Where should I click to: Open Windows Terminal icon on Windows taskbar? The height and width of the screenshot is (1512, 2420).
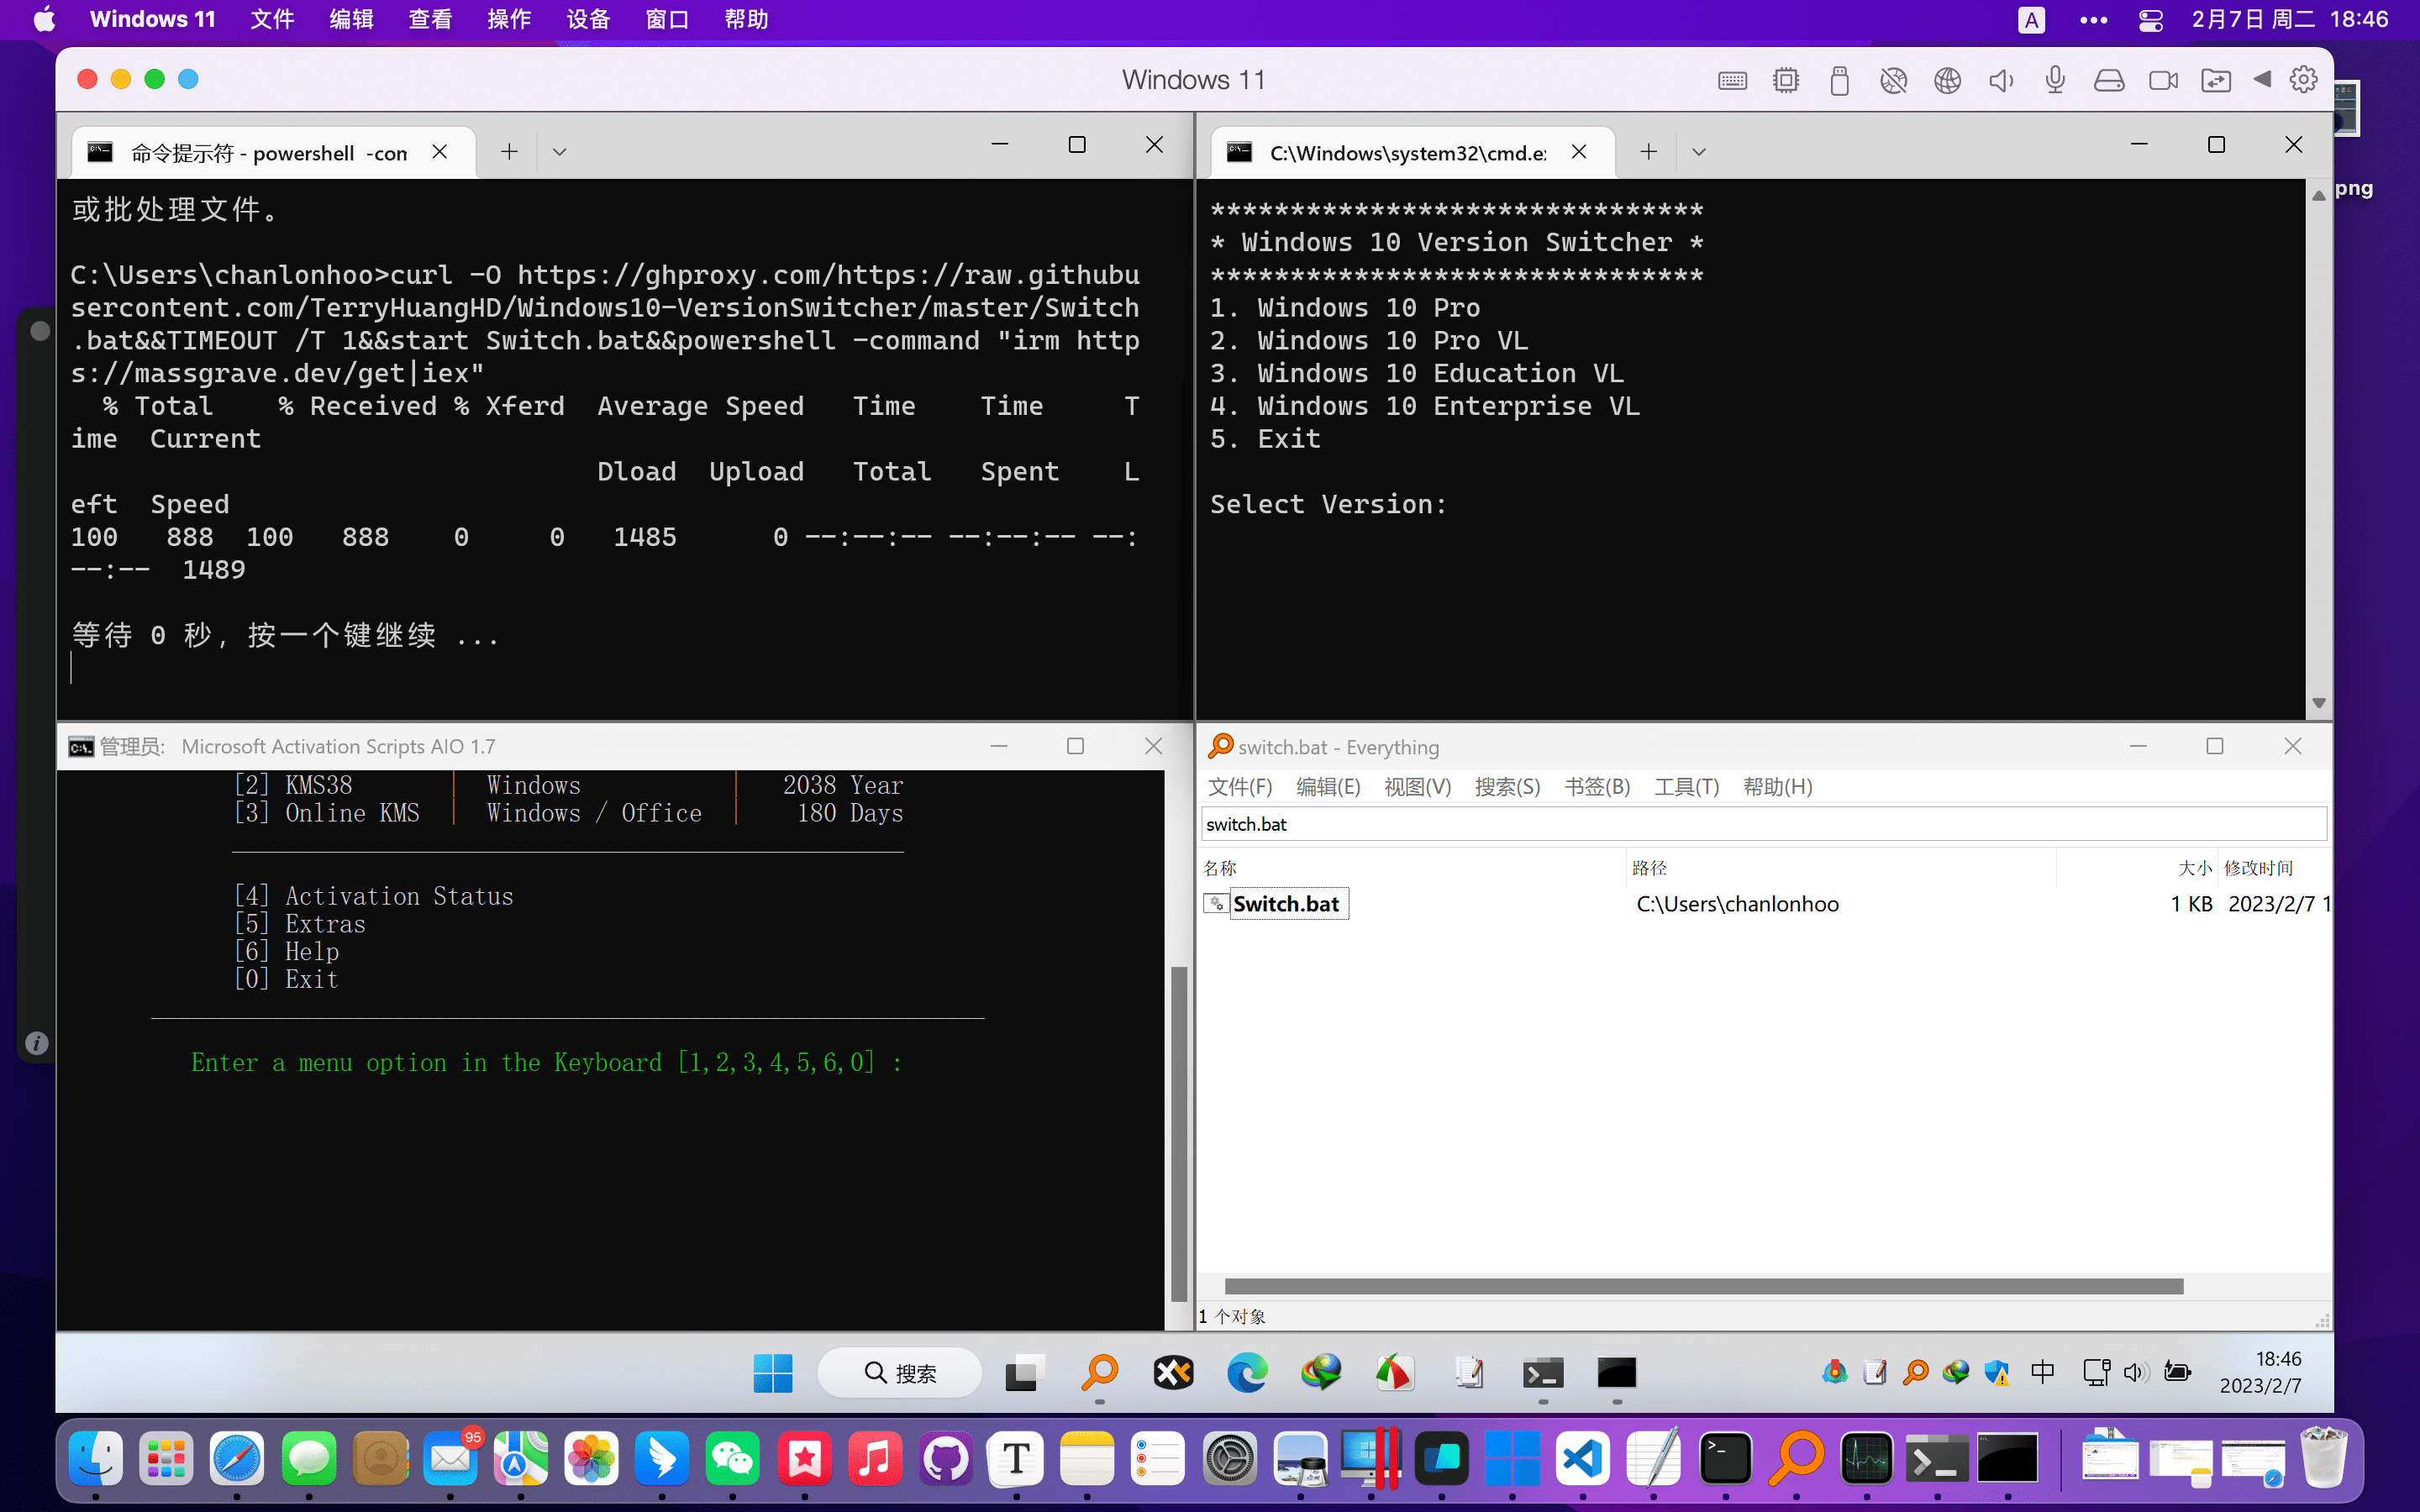pyautogui.click(x=1542, y=1373)
